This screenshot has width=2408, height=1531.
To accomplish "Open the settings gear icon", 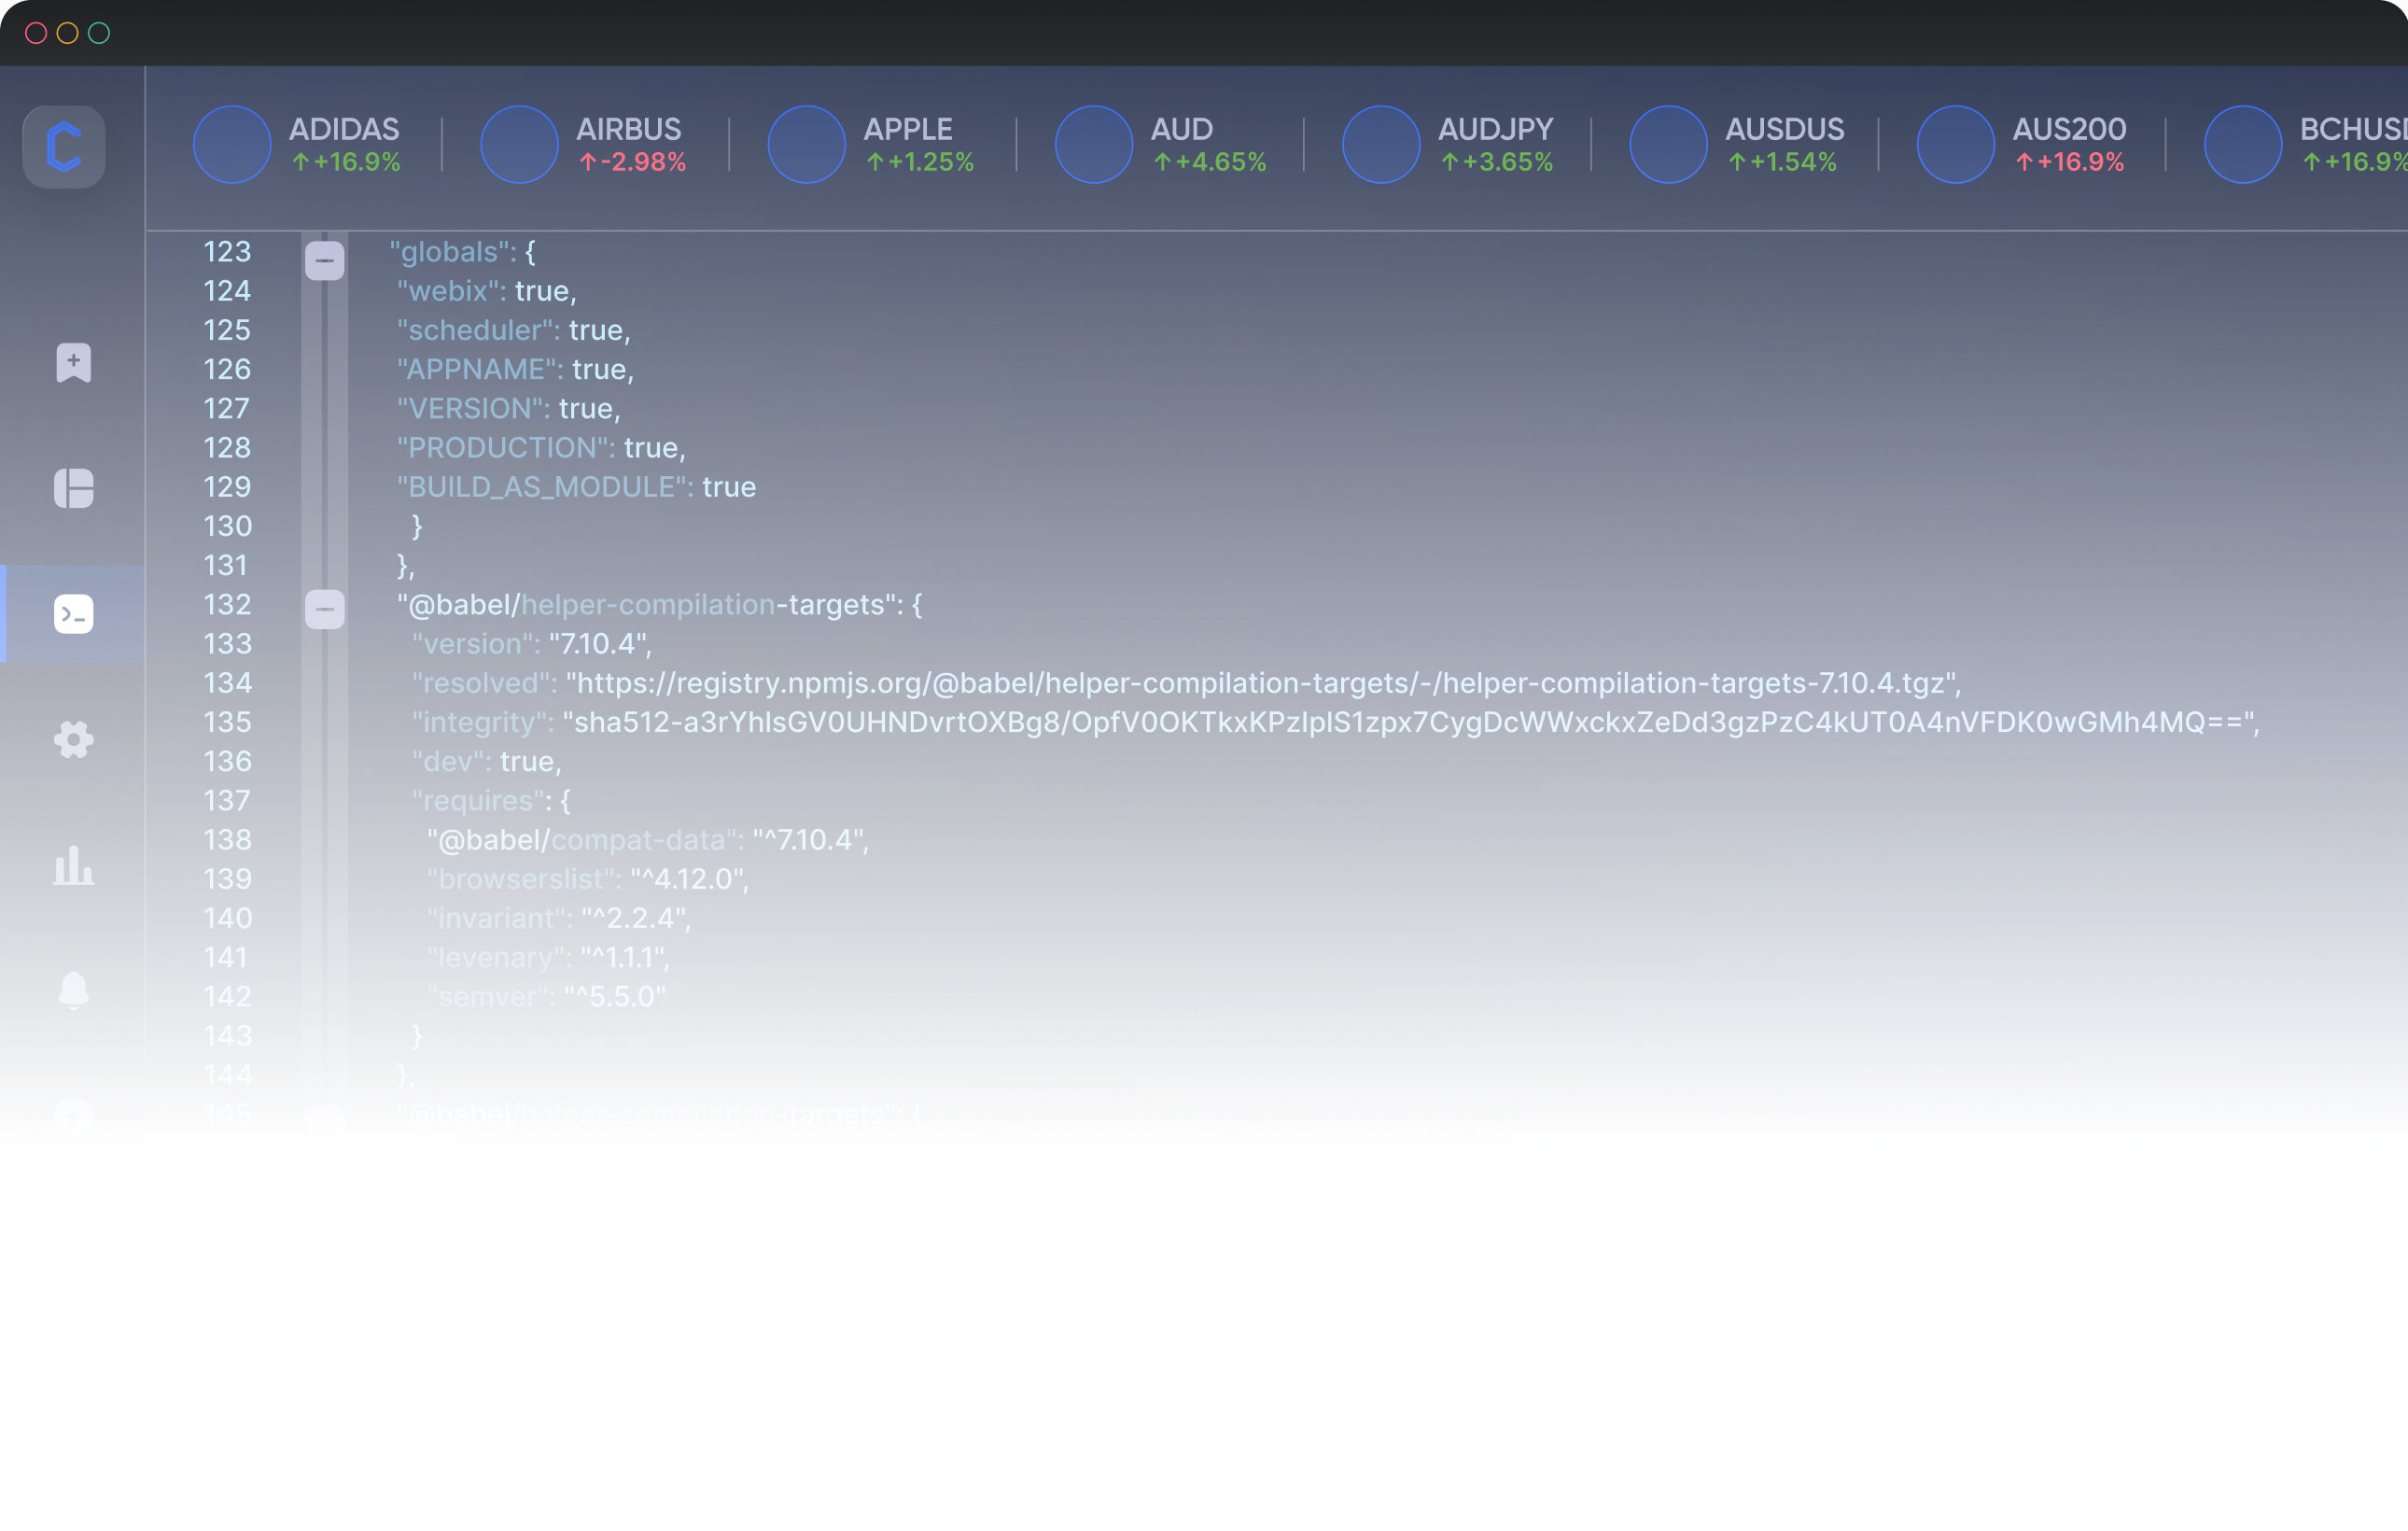I will pyautogui.click(x=72, y=739).
